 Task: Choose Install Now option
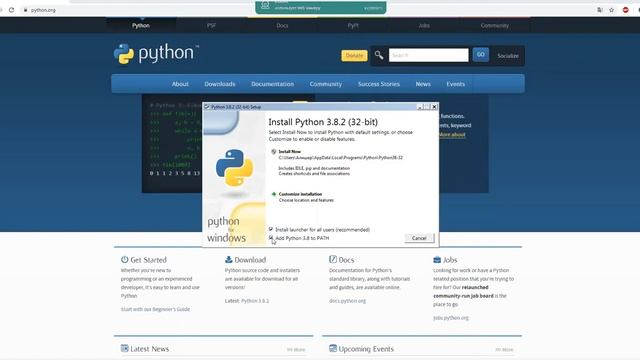point(289,151)
